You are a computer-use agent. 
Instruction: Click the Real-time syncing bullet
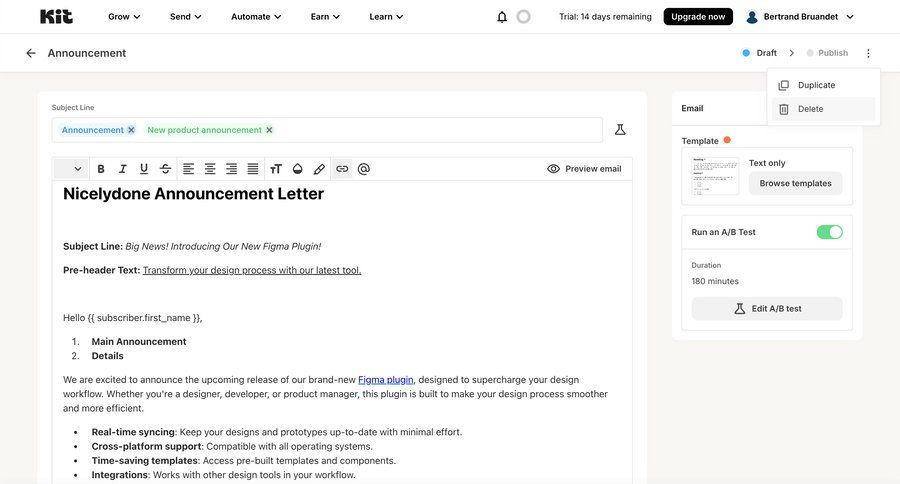click(x=277, y=432)
